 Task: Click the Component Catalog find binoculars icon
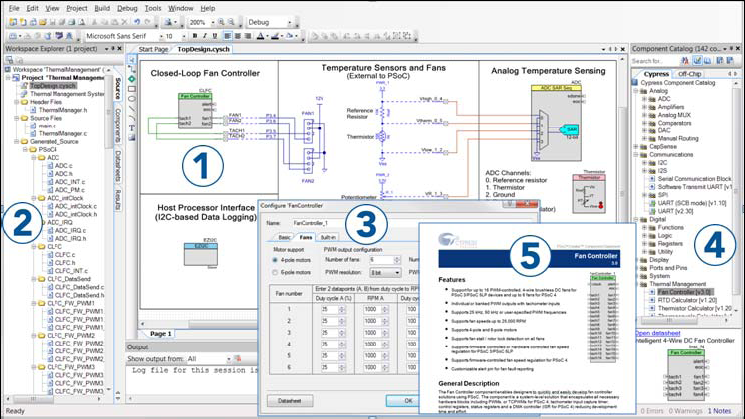click(x=685, y=61)
